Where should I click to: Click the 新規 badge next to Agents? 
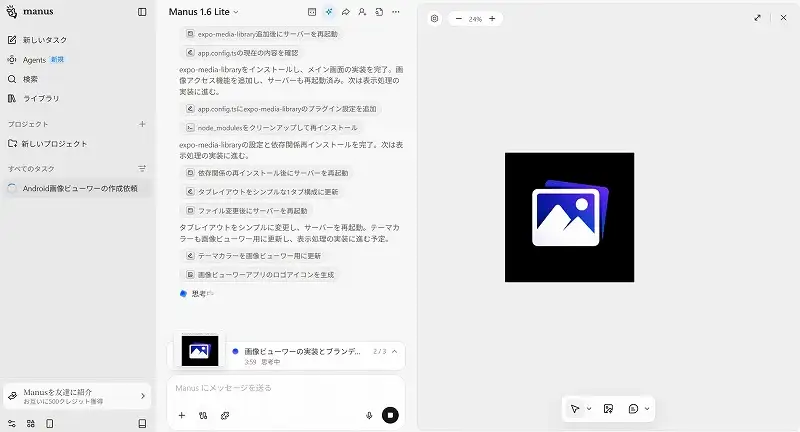pyautogui.click(x=57, y=59)
